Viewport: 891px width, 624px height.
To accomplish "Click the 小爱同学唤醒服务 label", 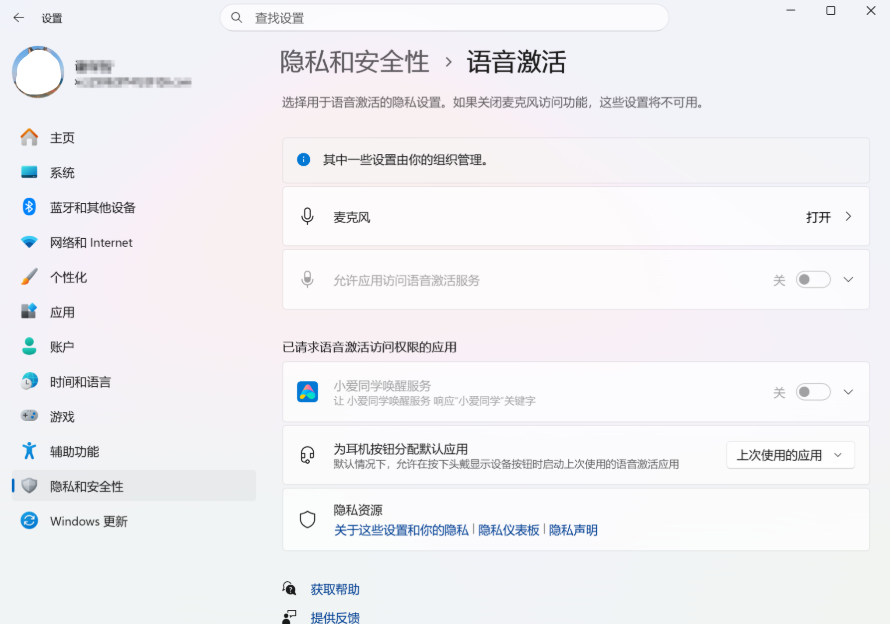I will pyautogui.click(x=382, y=386).
